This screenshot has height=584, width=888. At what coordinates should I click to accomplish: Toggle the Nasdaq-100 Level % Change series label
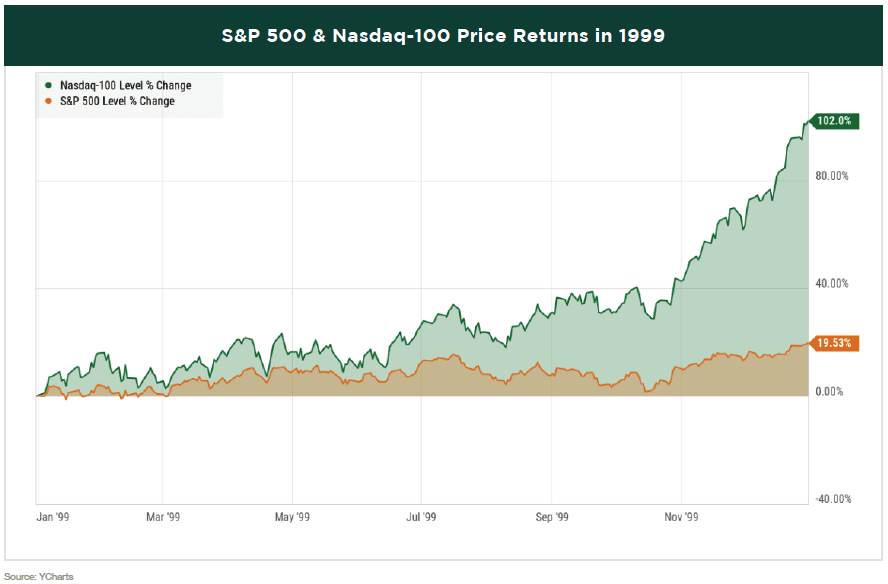tap(125, 86)
